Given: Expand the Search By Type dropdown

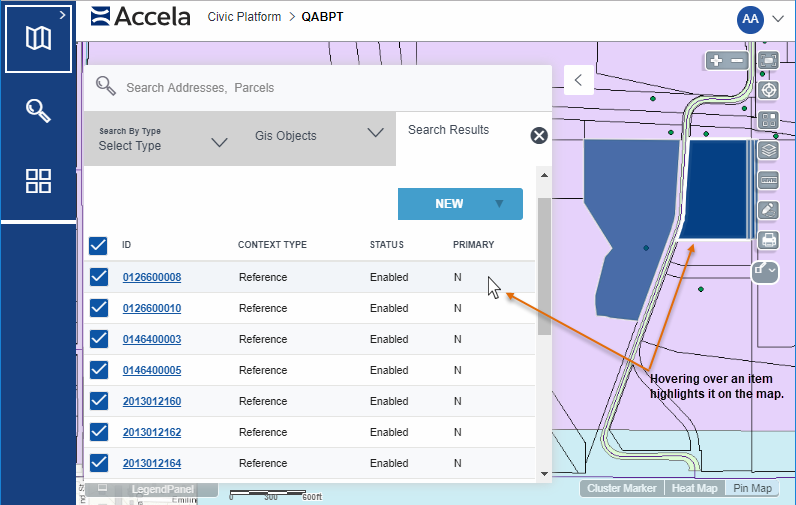Looking at the screenshot, I should click(162, 139).
